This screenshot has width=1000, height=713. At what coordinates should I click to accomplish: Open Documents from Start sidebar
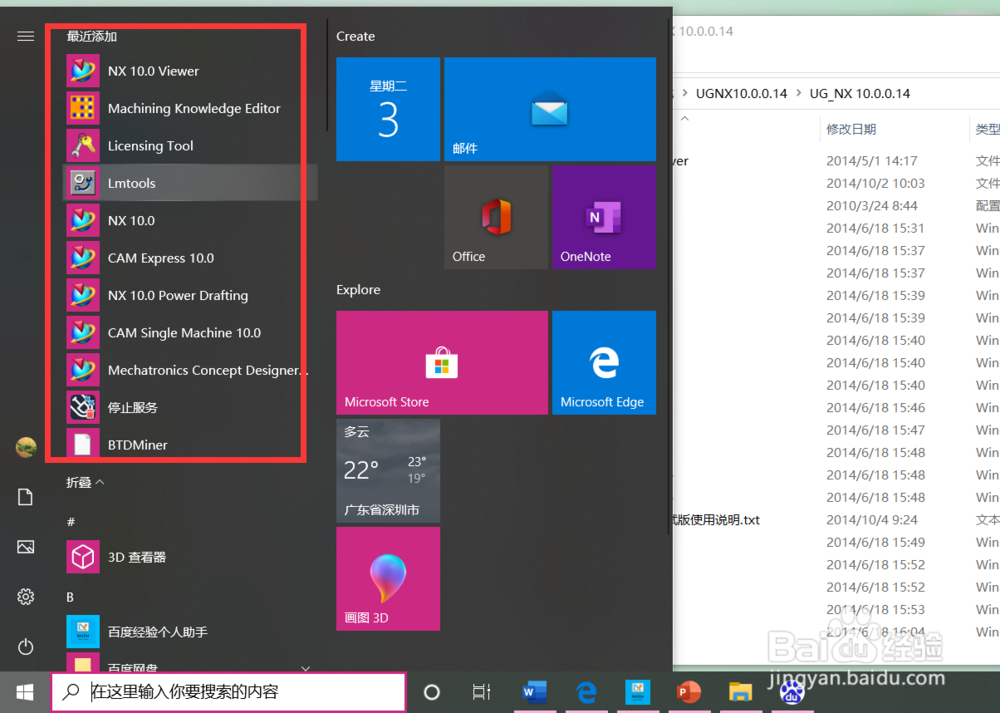26,497
